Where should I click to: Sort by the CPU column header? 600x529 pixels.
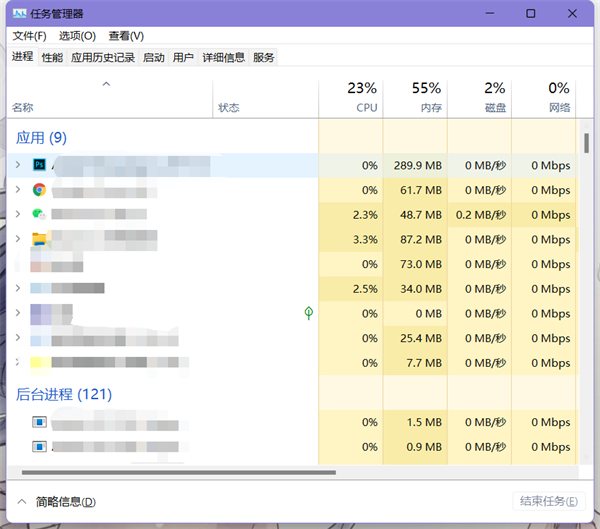click(351, 99)
